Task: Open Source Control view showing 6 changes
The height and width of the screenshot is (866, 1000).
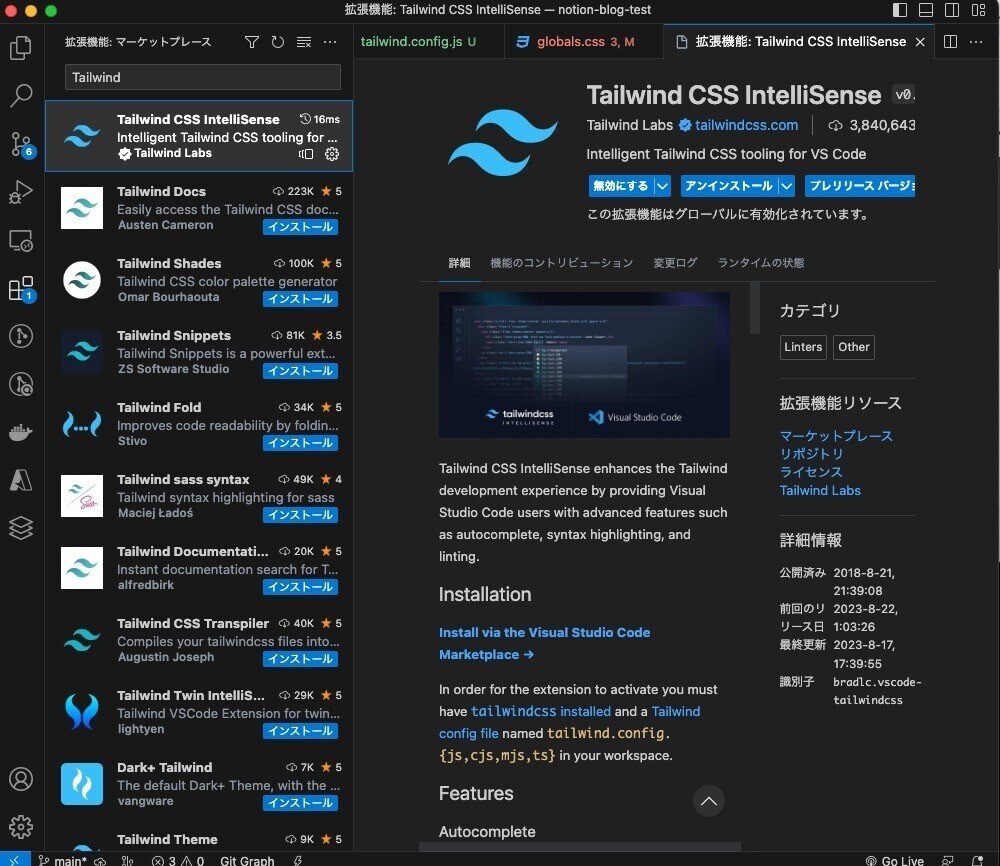Action: pyautogui.click(x=21, y=144)
